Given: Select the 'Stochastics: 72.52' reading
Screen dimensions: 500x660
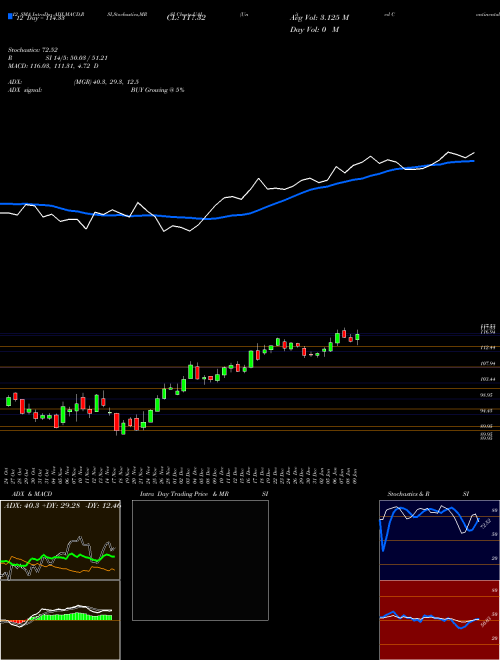Looking at the screenshot, I should coord(32,50).
